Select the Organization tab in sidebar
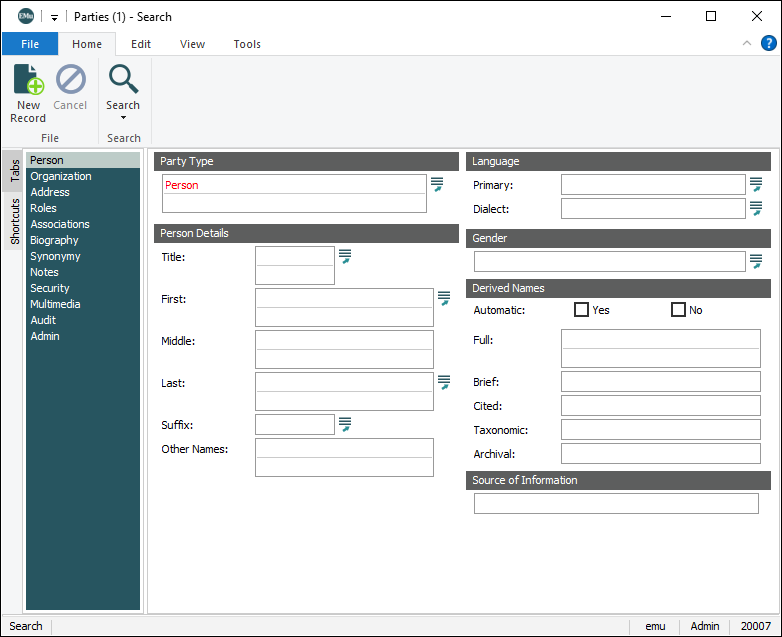 tap(61, 176)
